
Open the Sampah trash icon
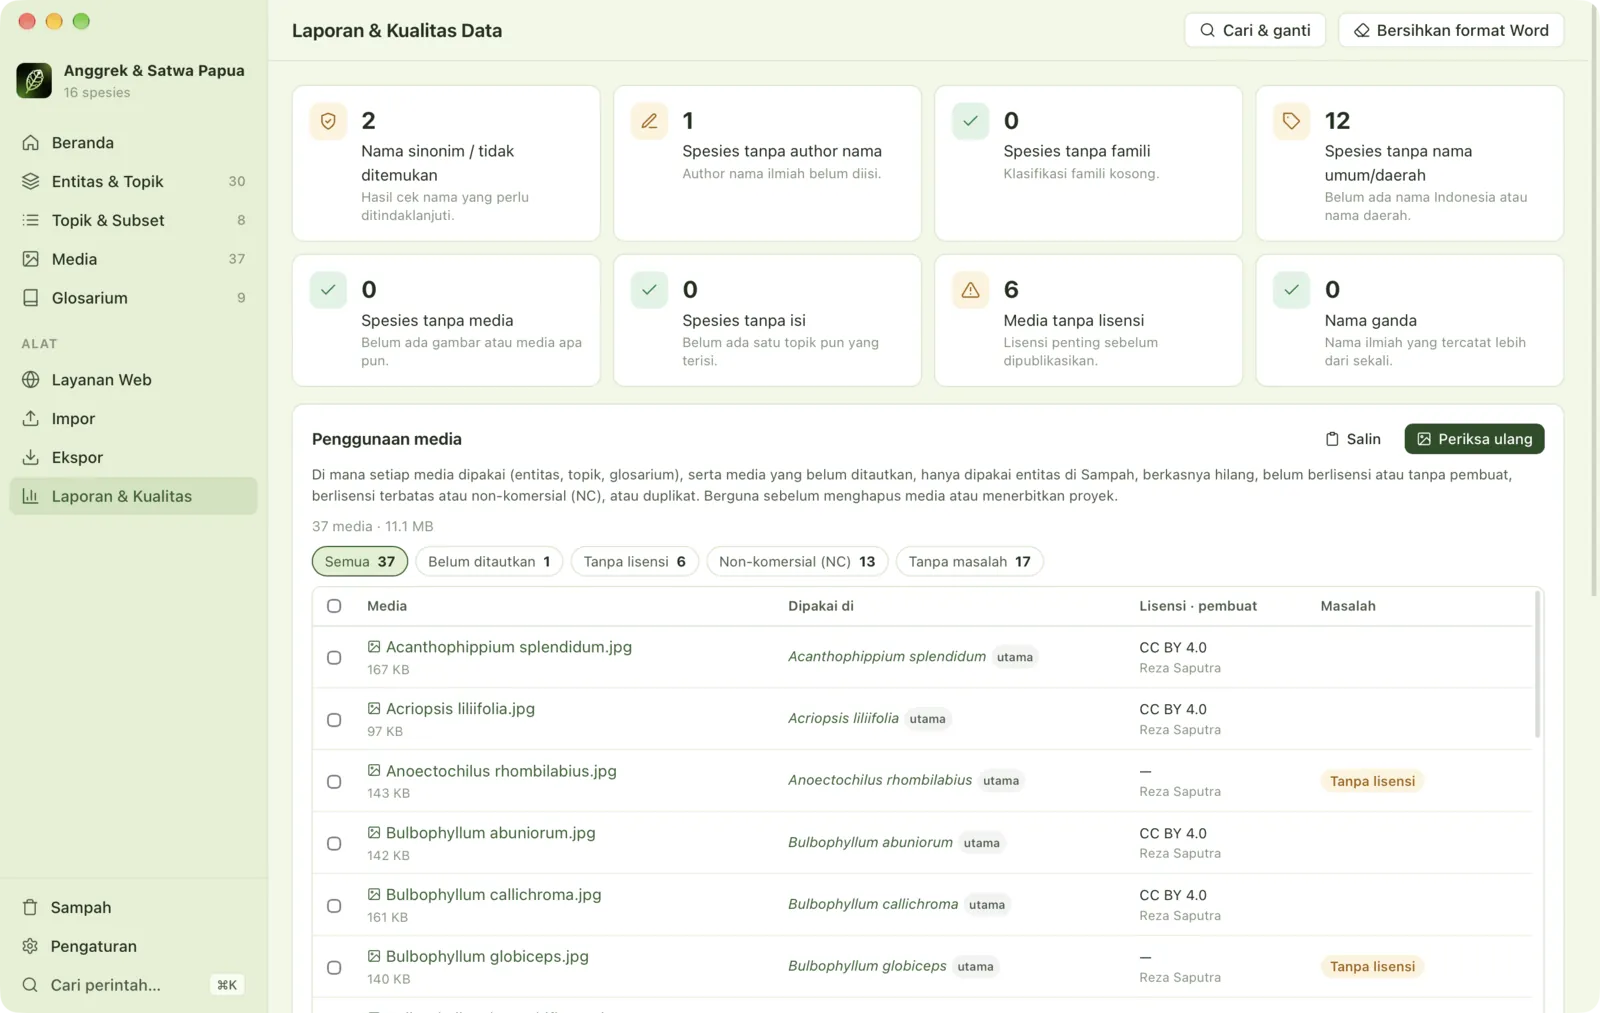(31, 907)
